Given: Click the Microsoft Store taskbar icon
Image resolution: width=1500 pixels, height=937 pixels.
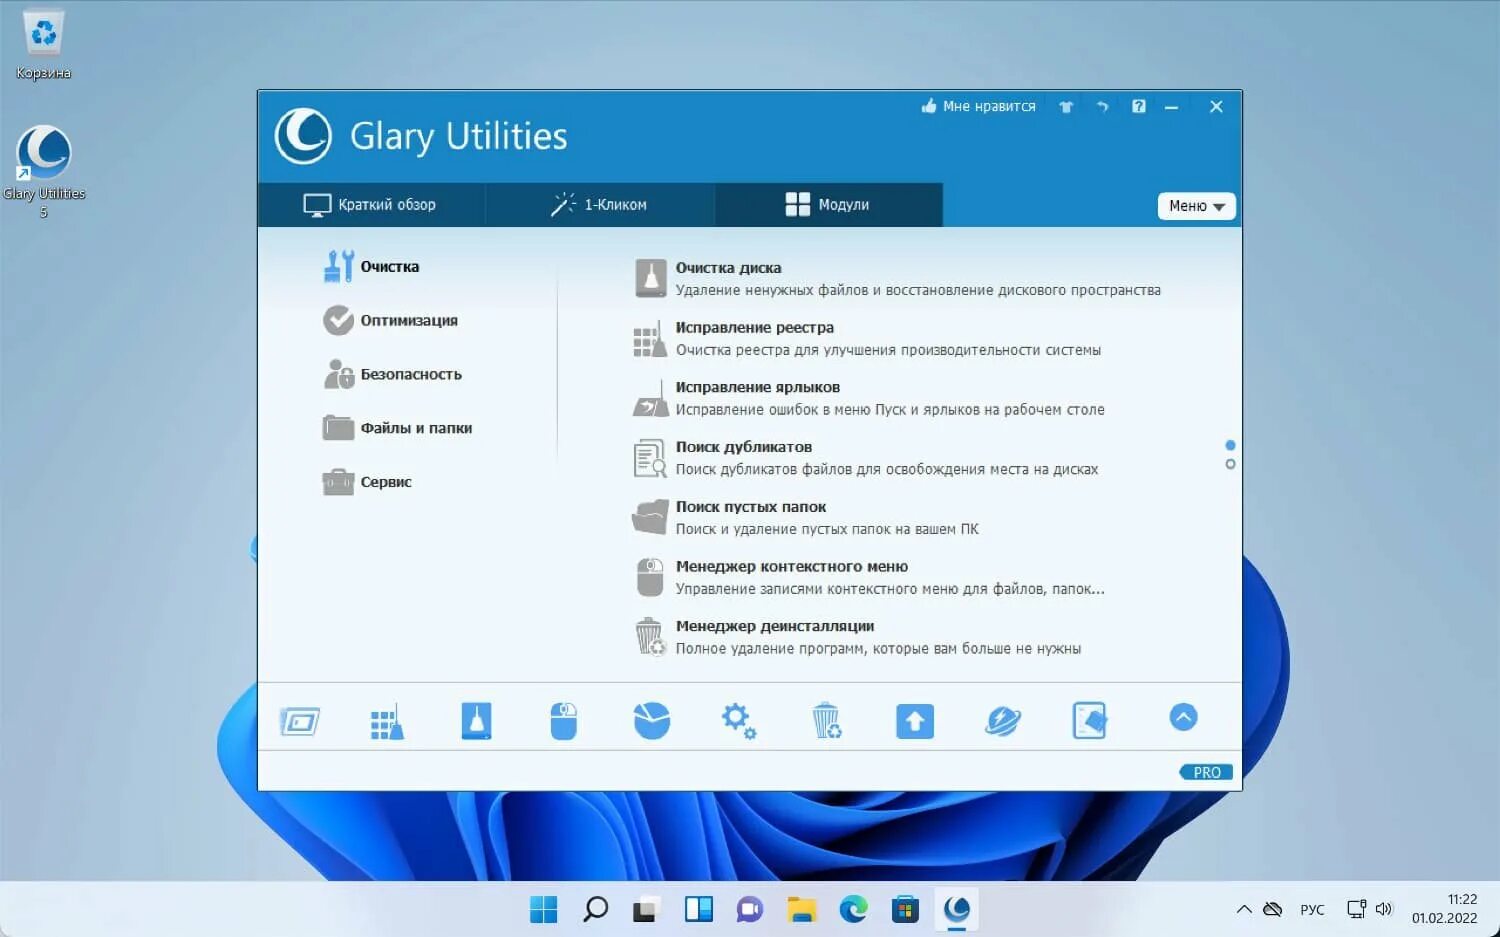Looking at the screenshot, I should click(905, 909).
